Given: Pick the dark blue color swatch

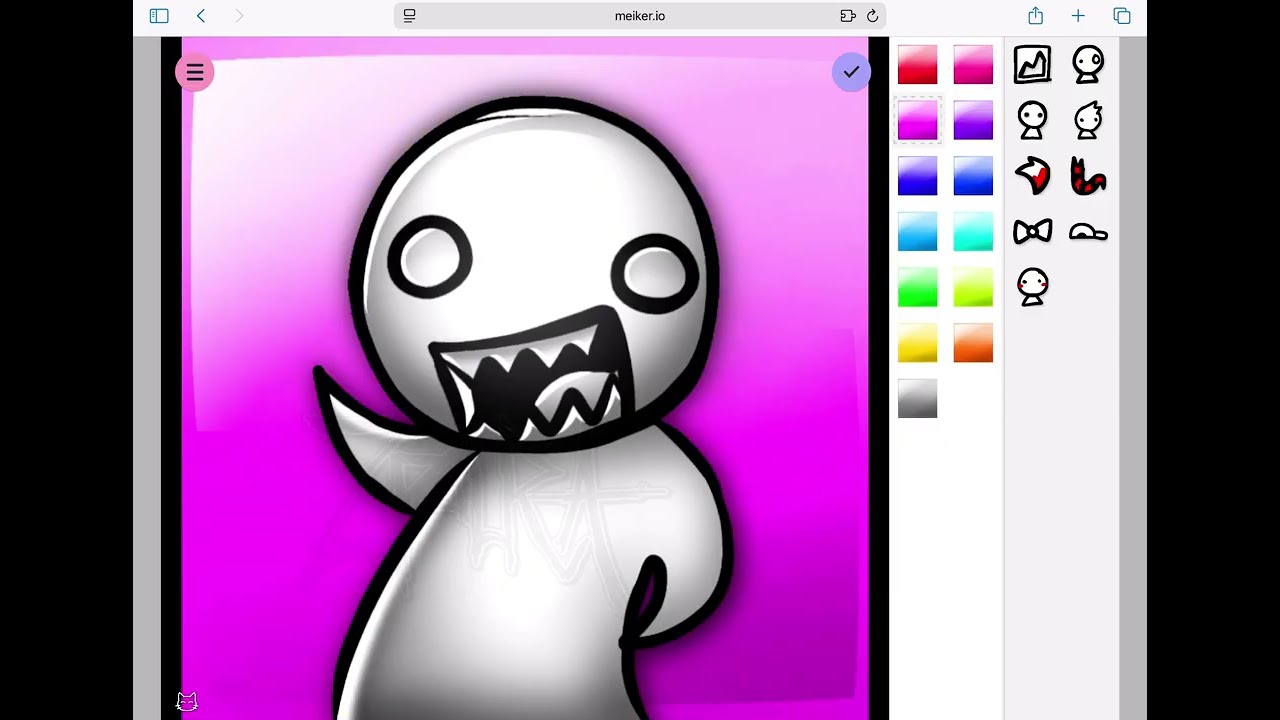Looking at the screenshot, I should click(917, 176).
